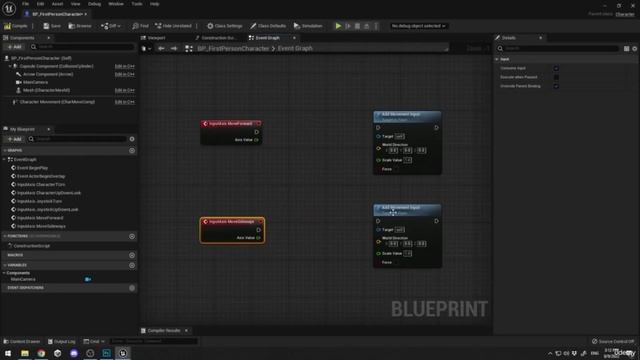
Task: Click Edit in C++ for Capsule Component
Action: click(124, 66)
